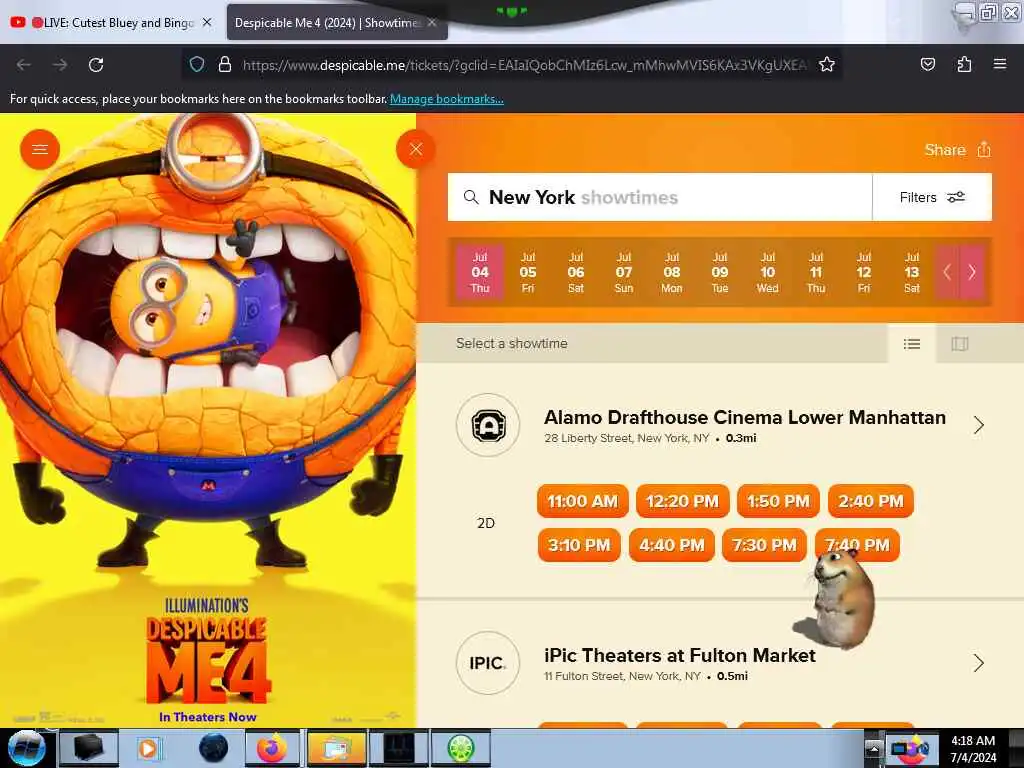
Task: Open the orange hamburger menu on the poster
Action: pos(40,149)
